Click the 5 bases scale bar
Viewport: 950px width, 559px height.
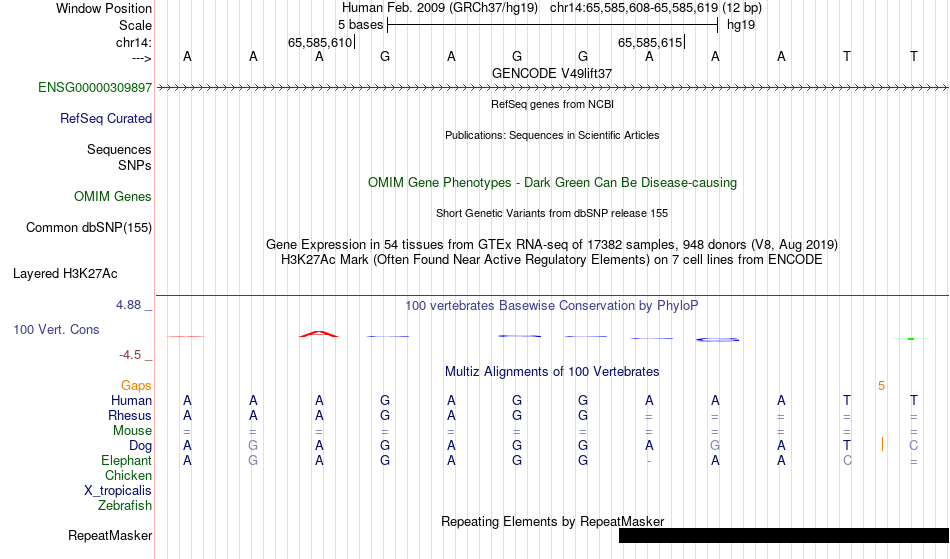tap(553, 25)
